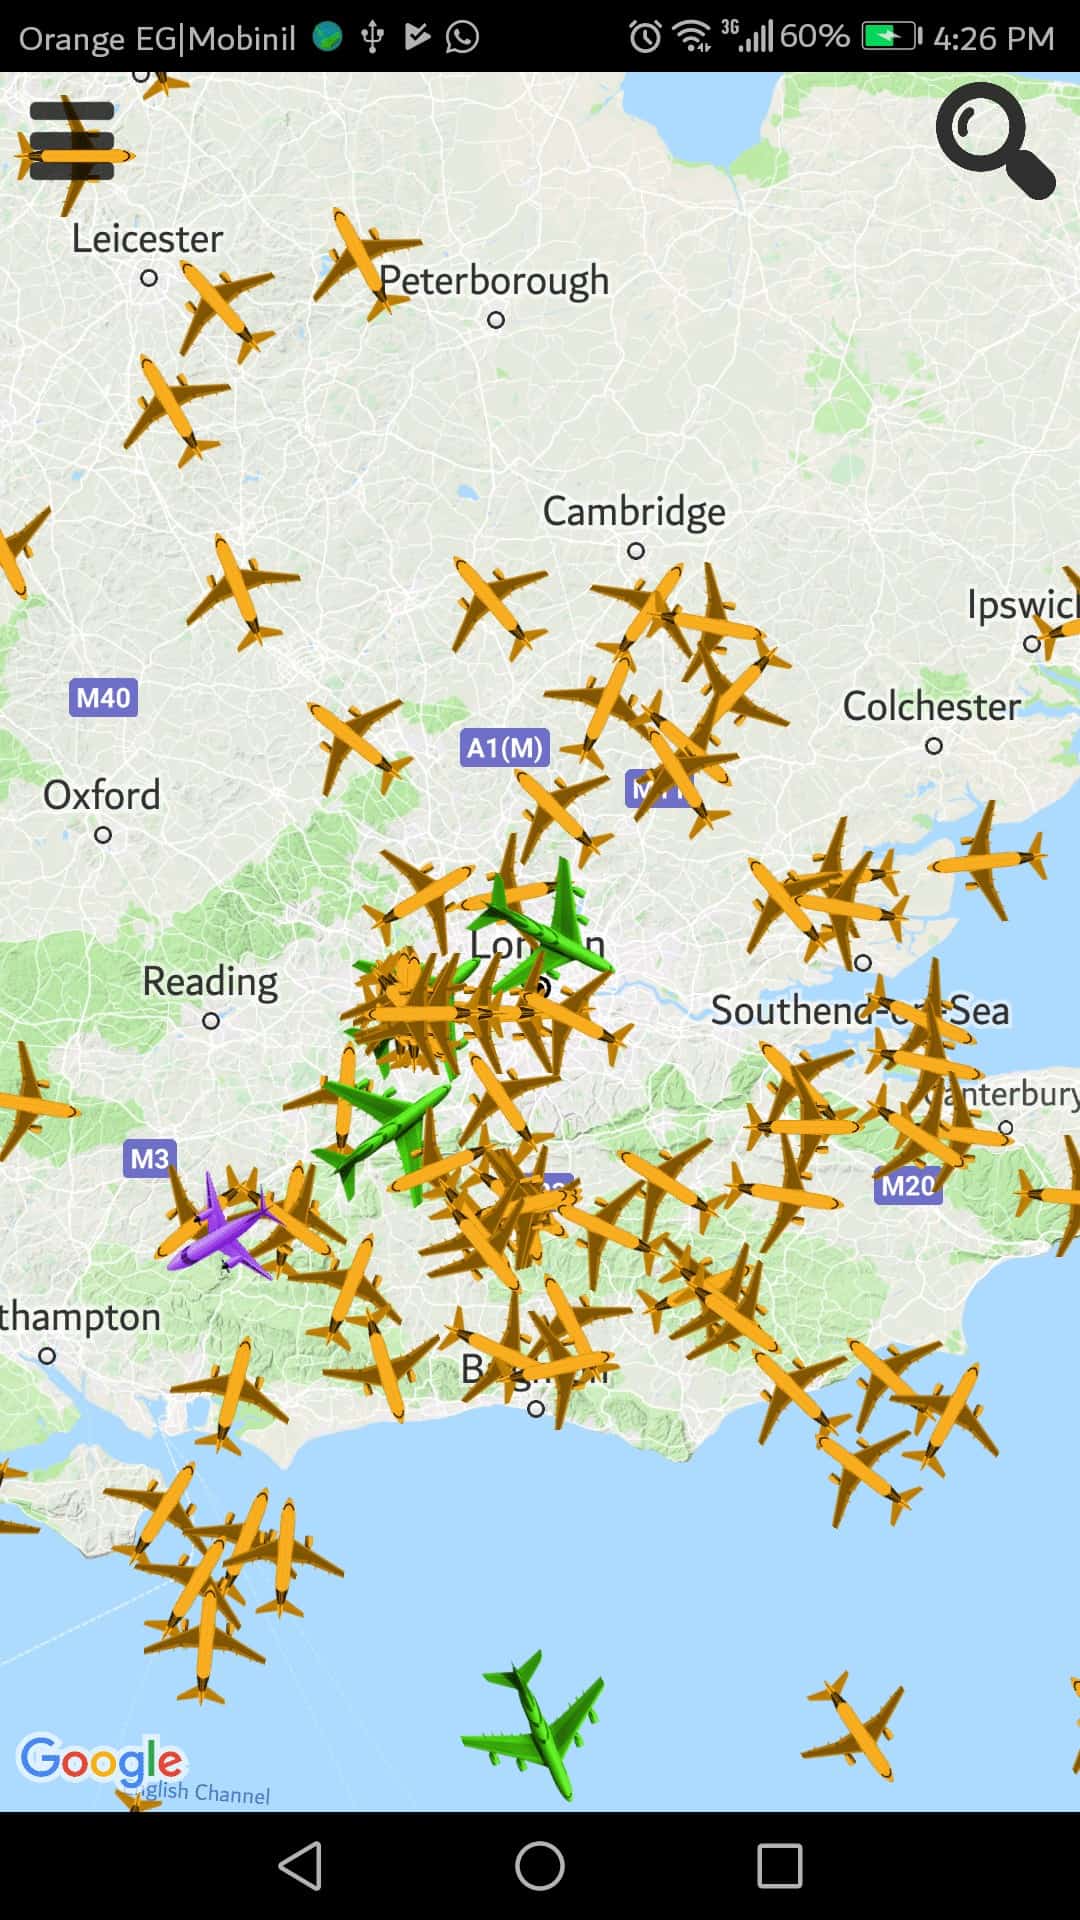This screenshot has height=1920, width=1080.
Task: Tap the search magnifier icon
Action: pyautogui.click(x=995, y=140)
